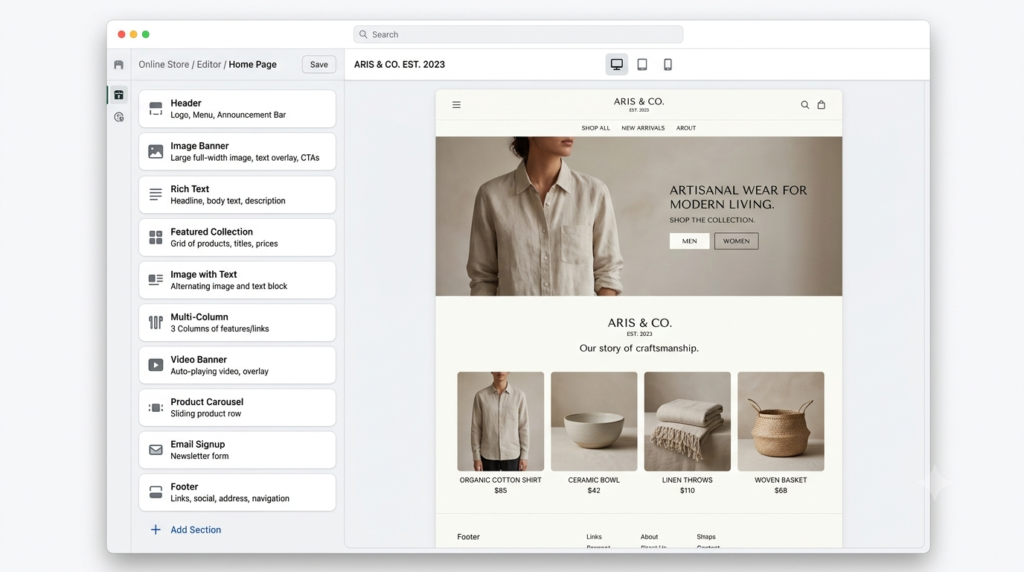Click the Email Signup envelope icon
The width and height of the screenshot is (1024, 572).
(155, 450)
